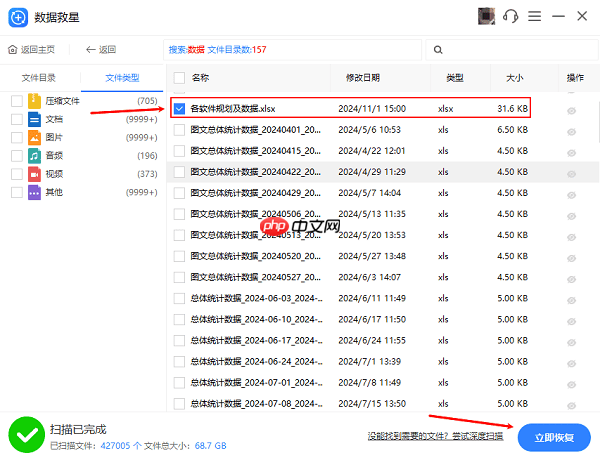Screen dimensions: 600x453
Task: Open the hamburger menu icon
Action: click(x=535, y=16)
